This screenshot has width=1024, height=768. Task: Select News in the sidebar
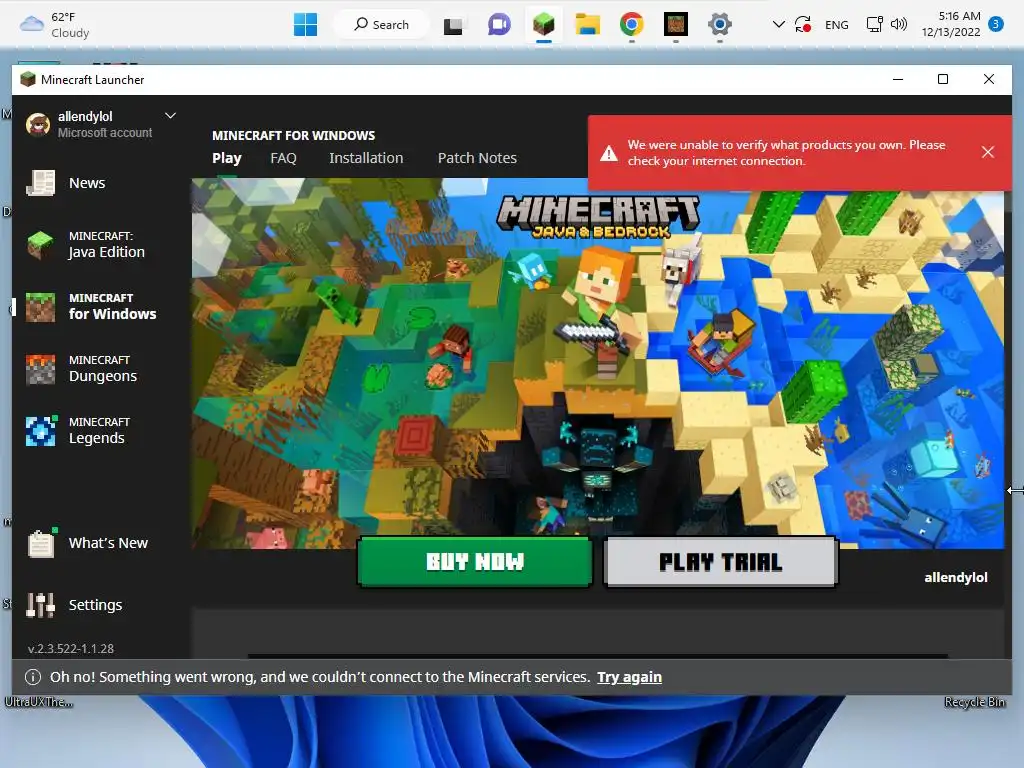click(x=87, y=183)
